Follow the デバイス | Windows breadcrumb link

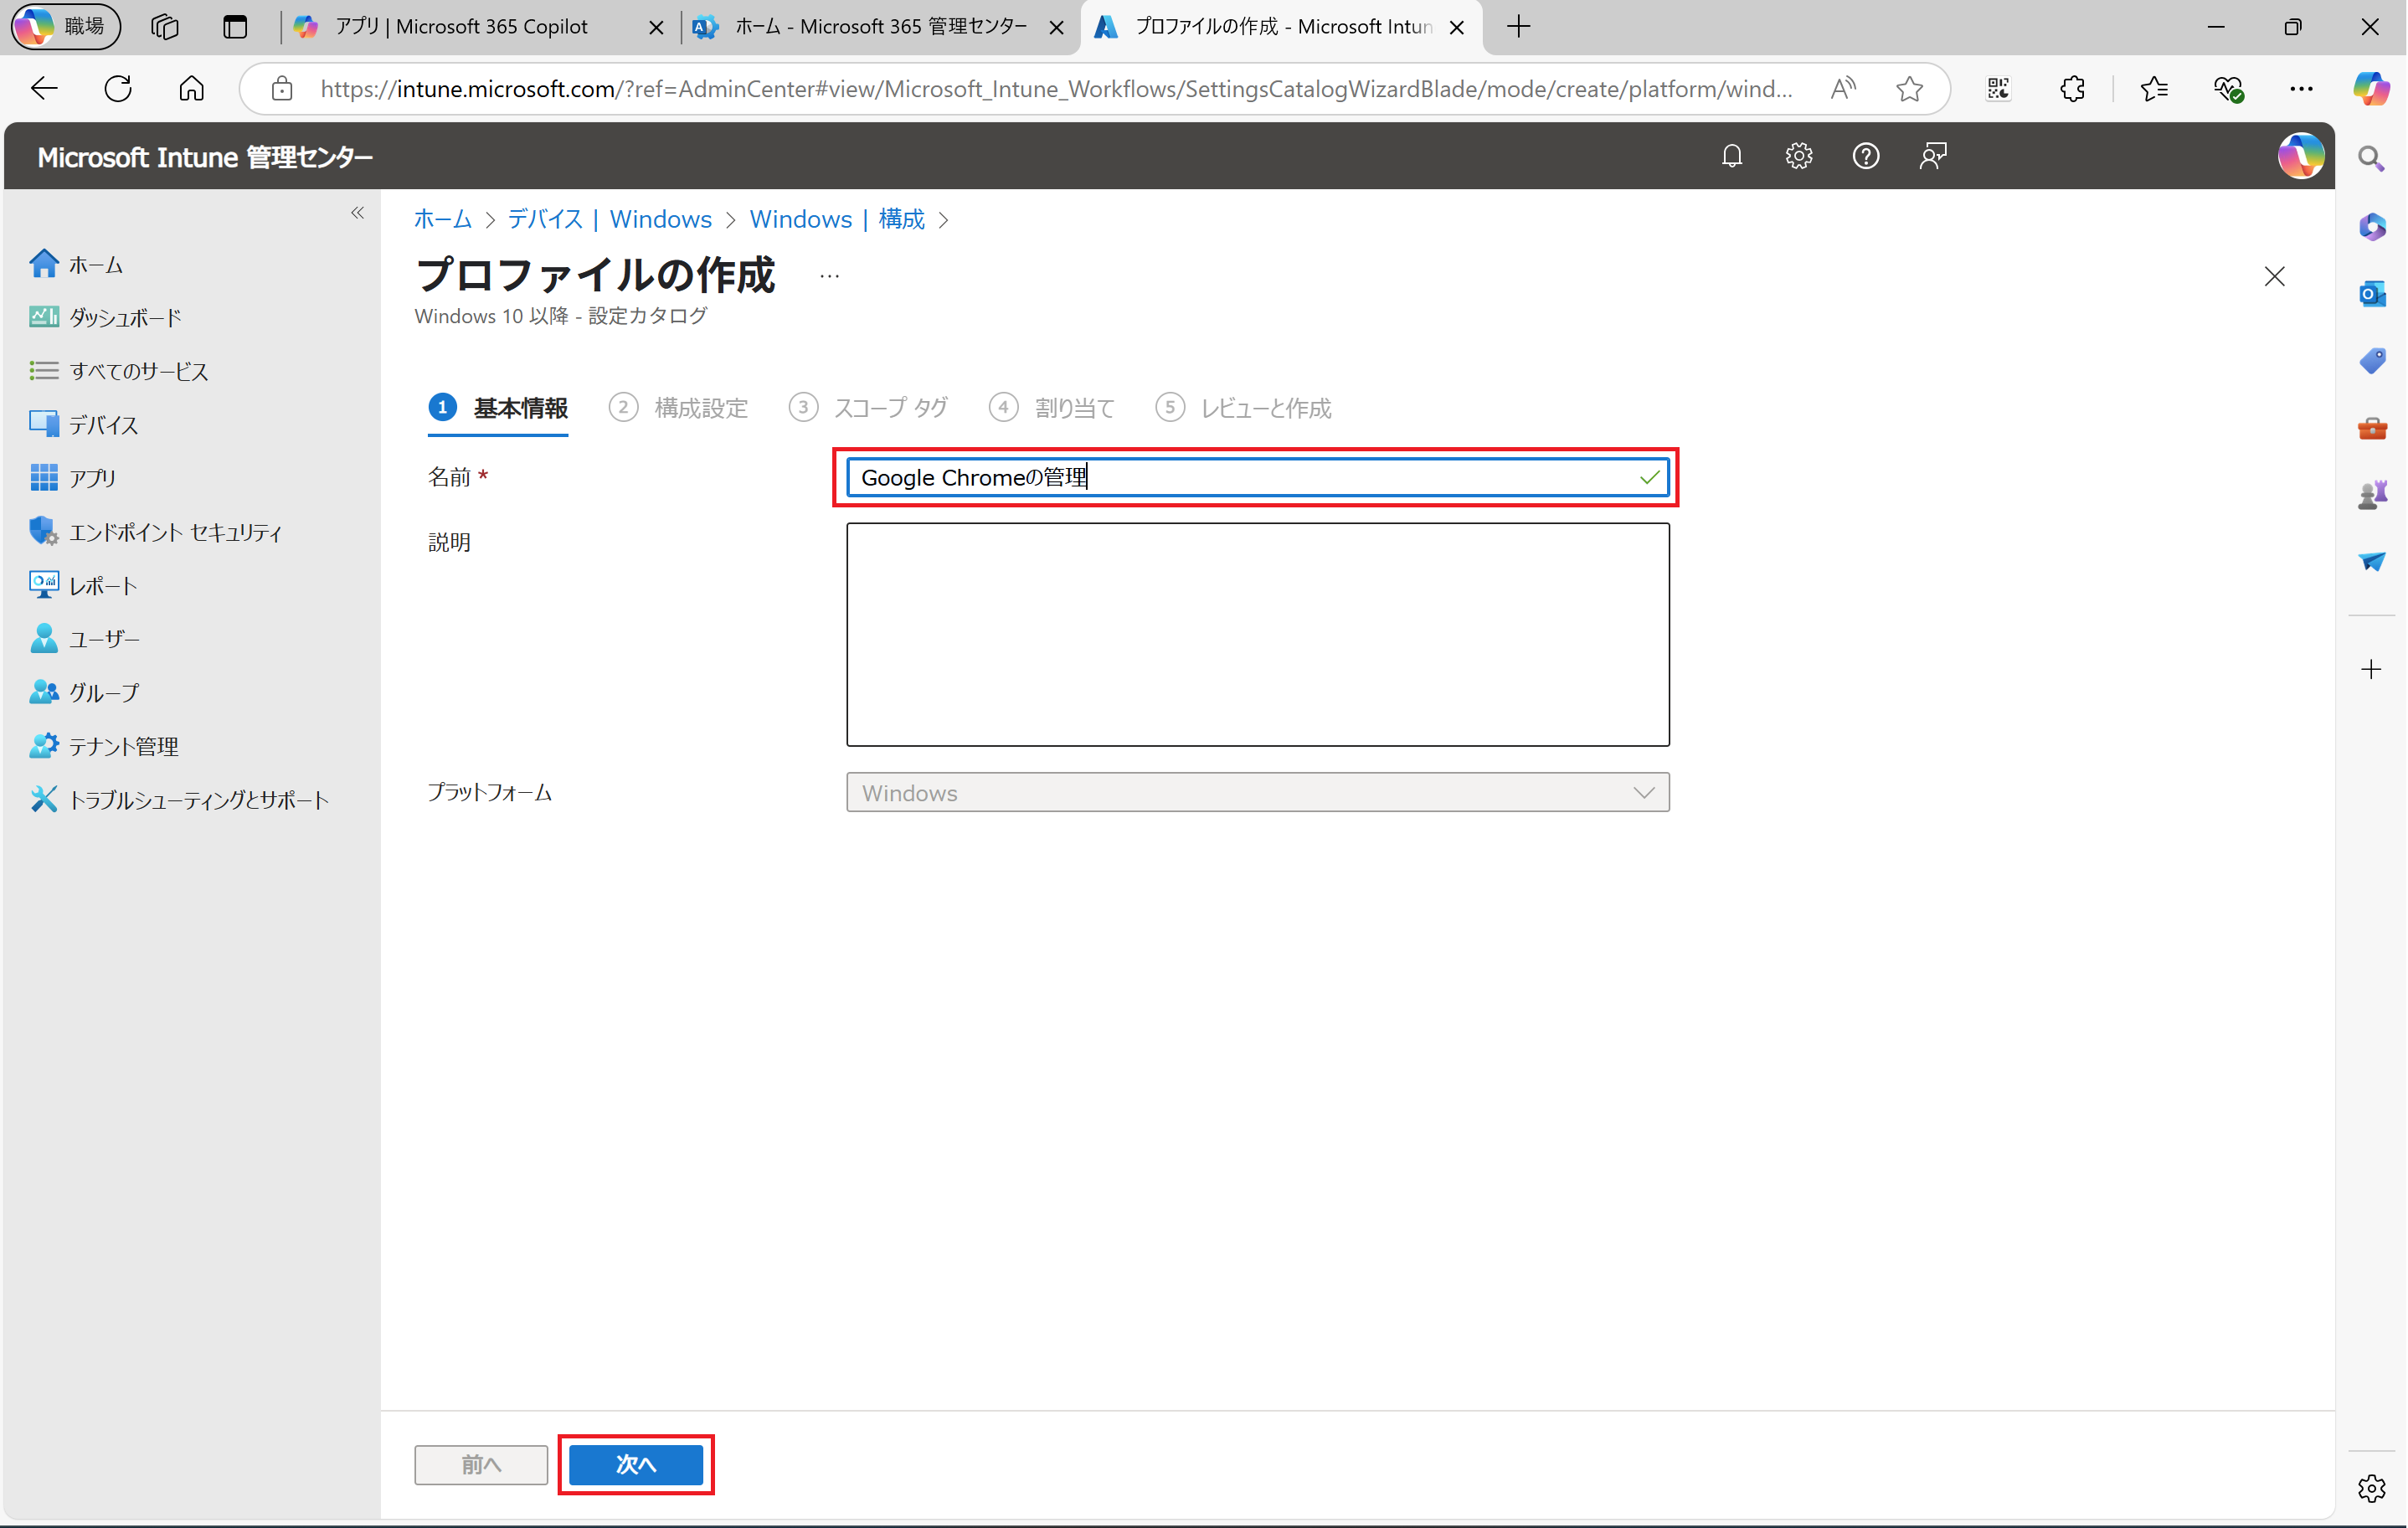tap(609, 219)
